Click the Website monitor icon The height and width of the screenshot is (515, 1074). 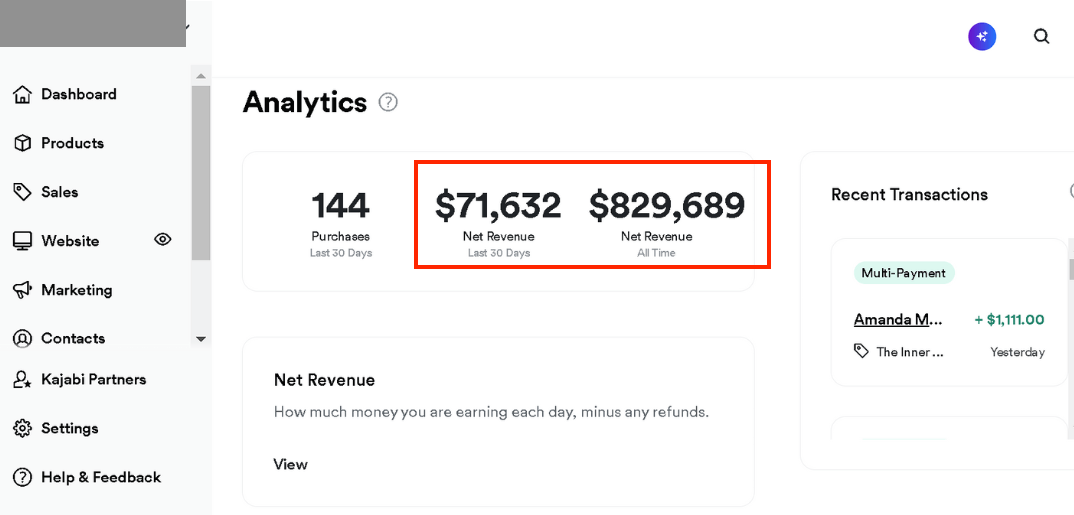point(22,241)
